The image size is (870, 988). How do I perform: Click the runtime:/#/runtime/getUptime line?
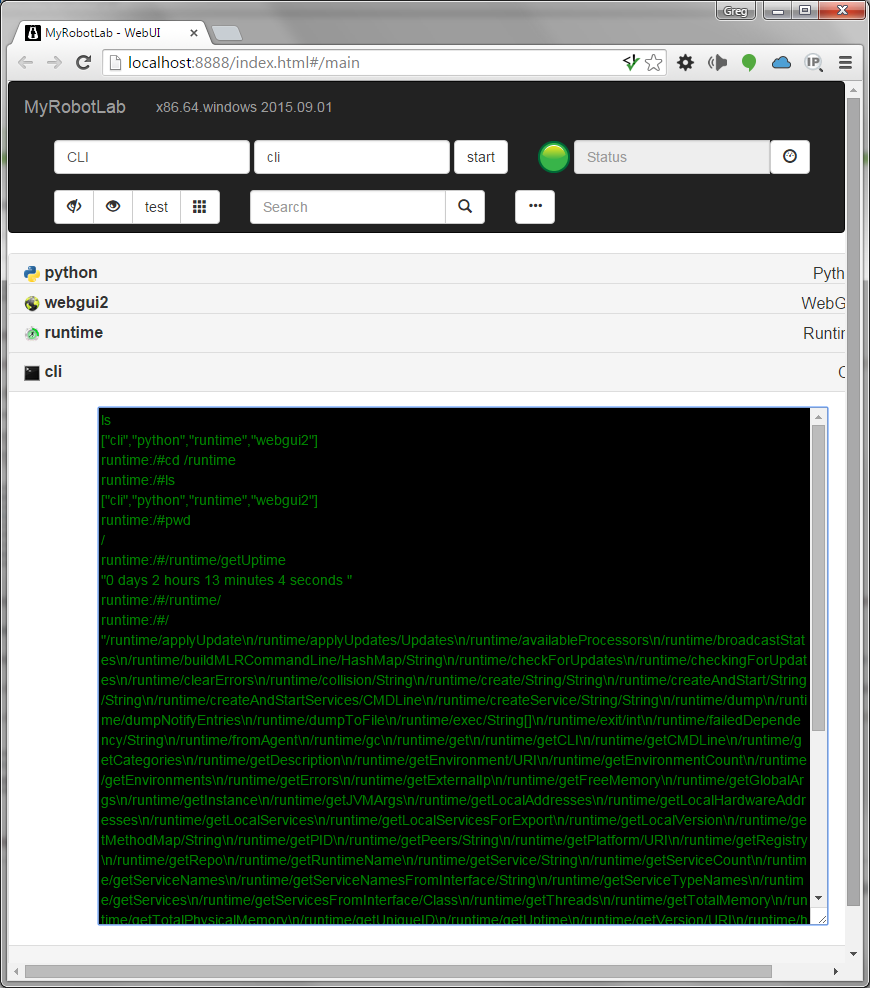193,560
